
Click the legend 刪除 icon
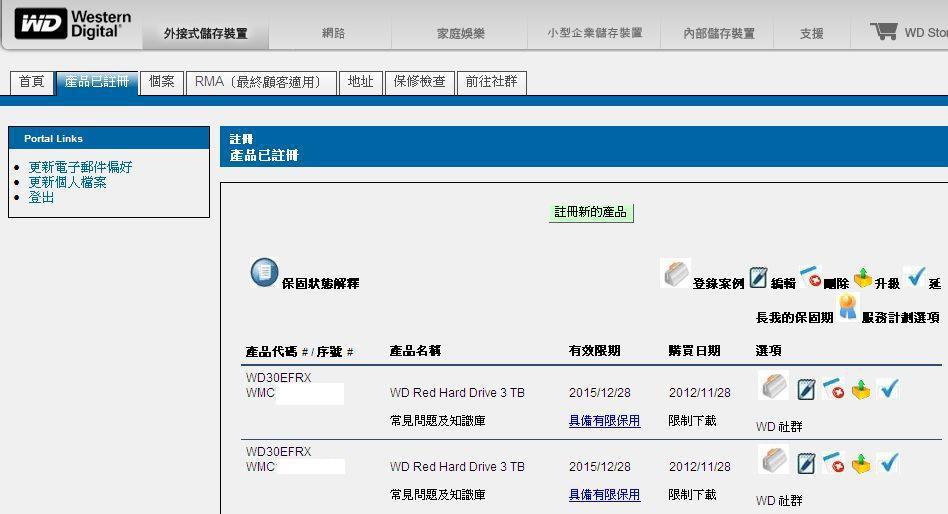coord(810,276)
